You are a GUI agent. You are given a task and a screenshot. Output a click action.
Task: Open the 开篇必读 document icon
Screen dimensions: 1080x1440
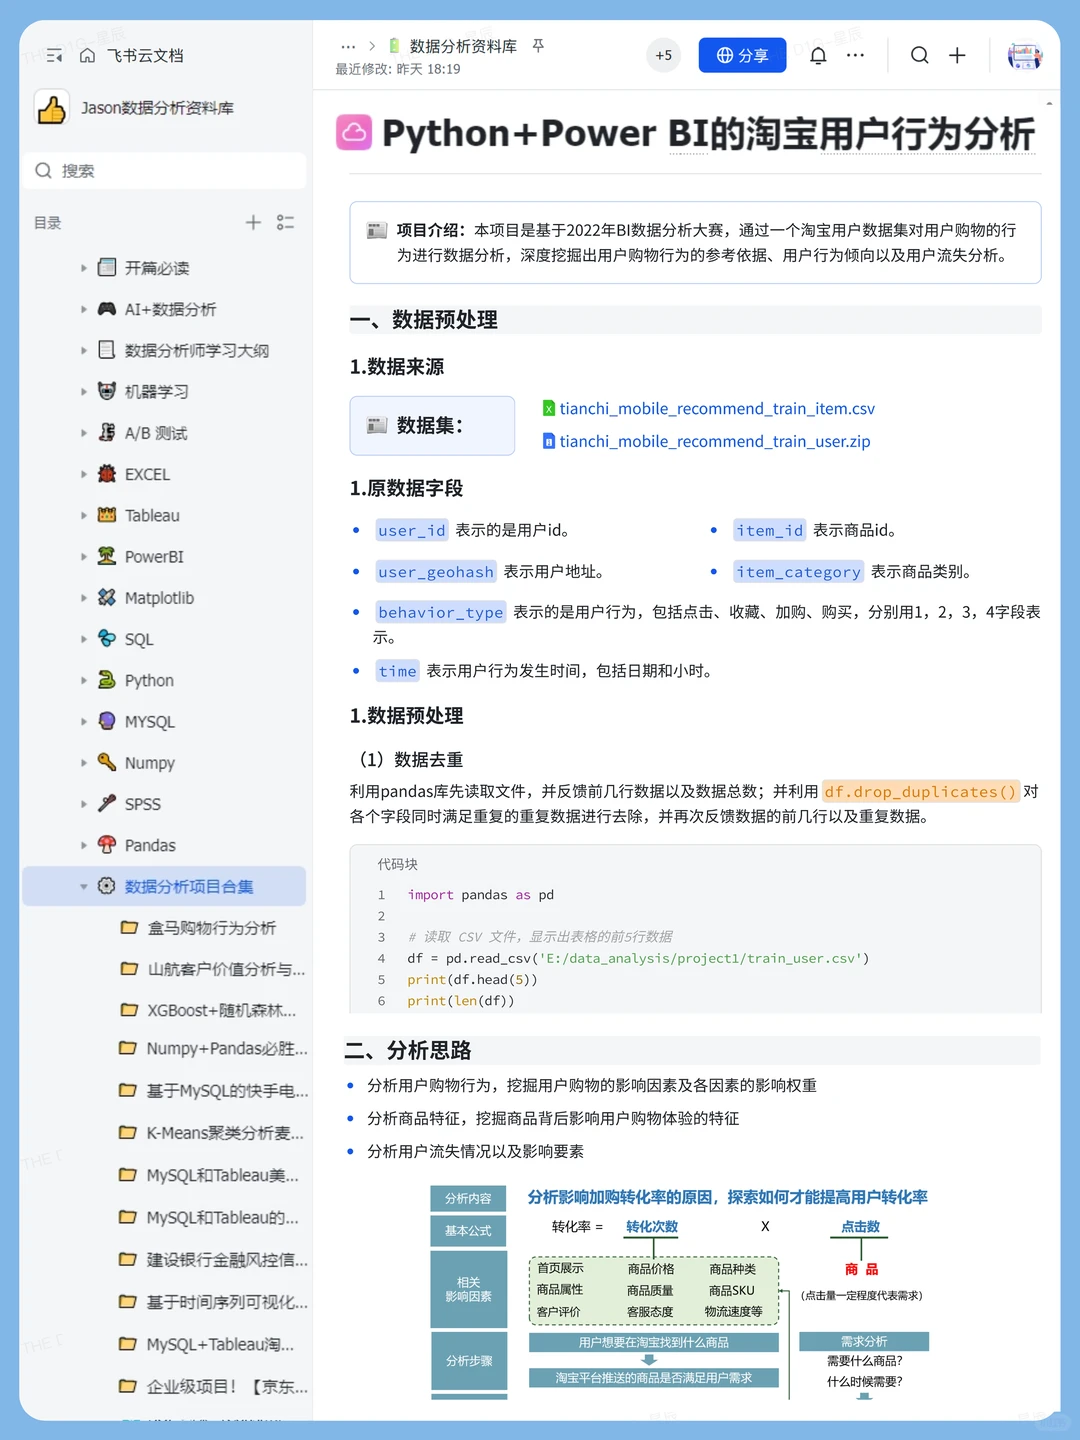click(x=107, y=267)
